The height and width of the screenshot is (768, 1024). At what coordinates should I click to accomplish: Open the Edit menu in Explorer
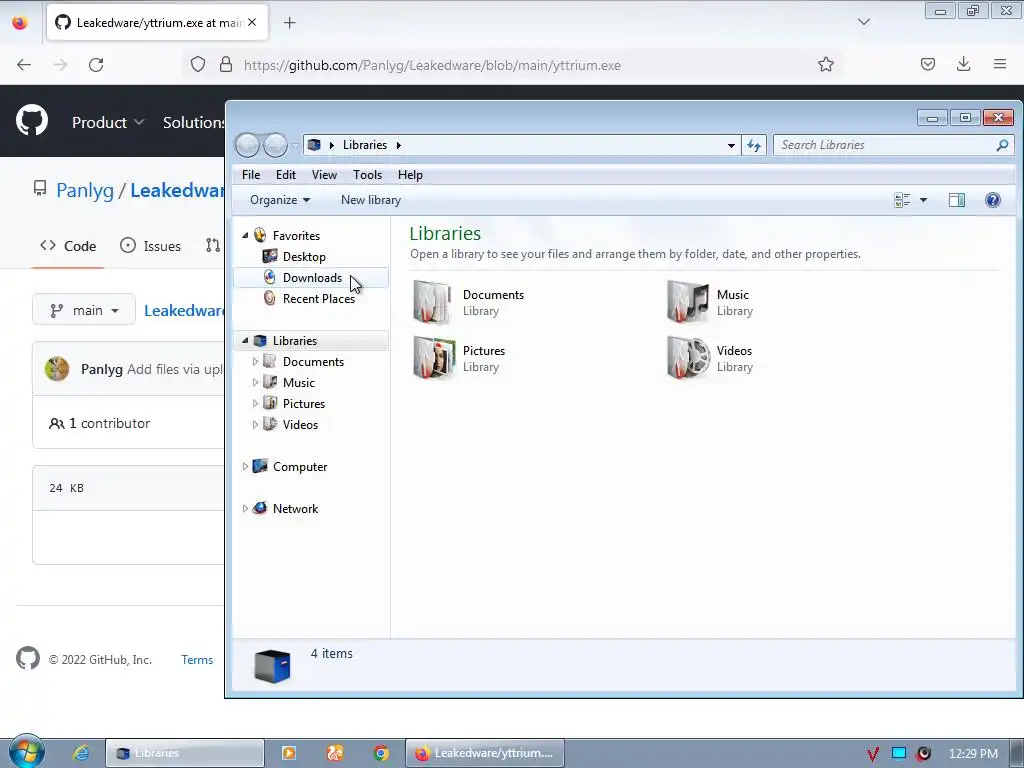coord(285,175)
